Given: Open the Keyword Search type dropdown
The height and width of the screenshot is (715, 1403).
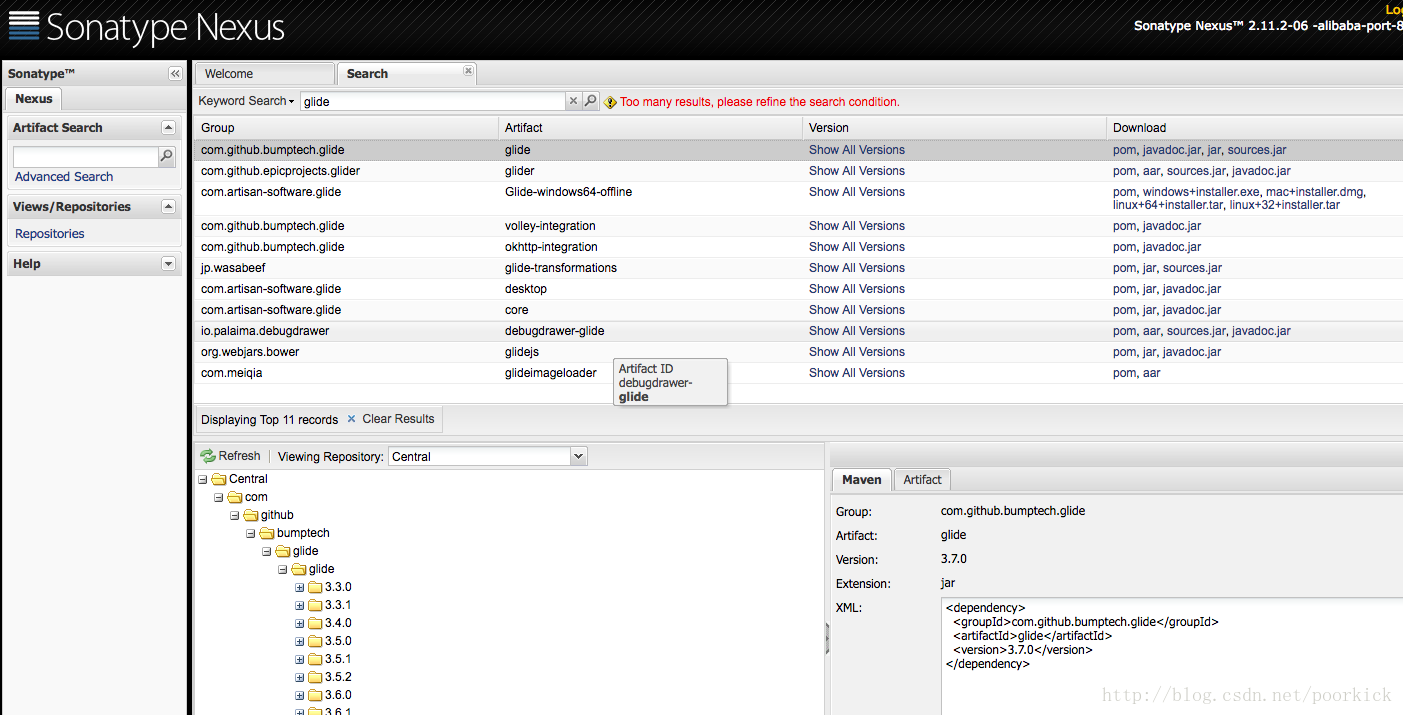Looking at the screenshot, I should point(246,101).
